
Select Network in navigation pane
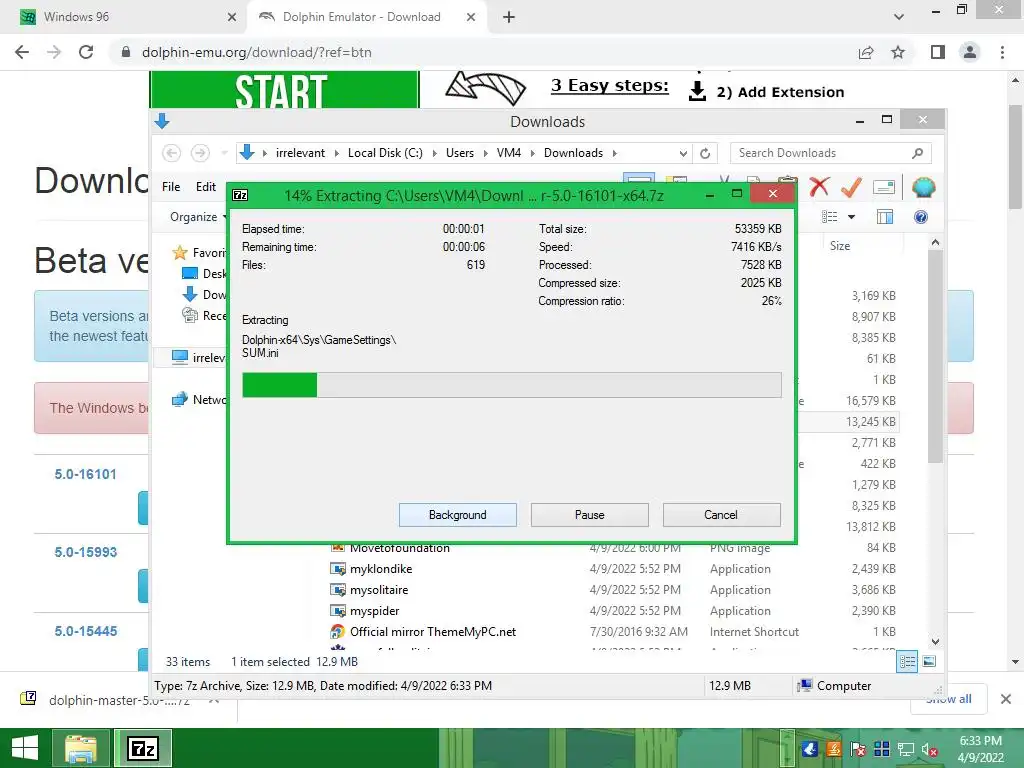[199, 399]
